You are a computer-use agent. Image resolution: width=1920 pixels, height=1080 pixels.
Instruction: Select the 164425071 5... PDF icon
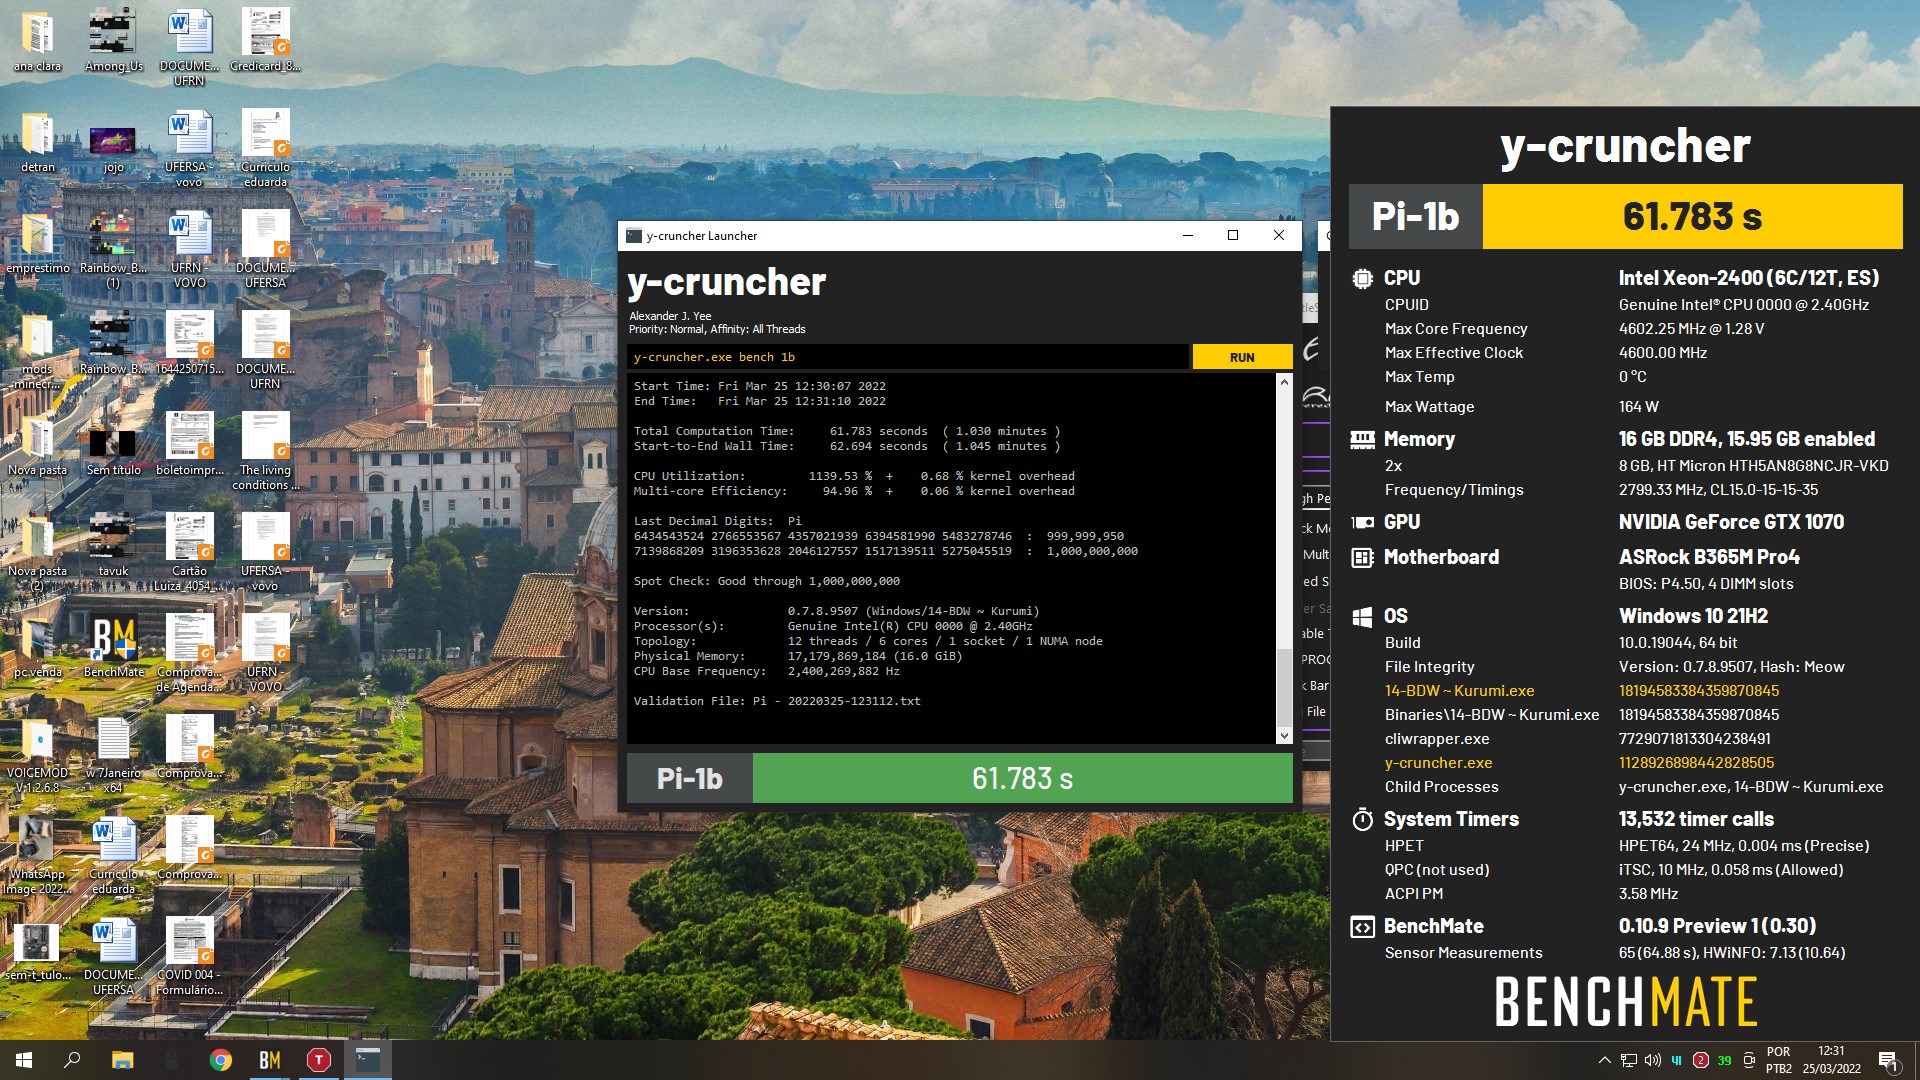(x=189, y=345)
